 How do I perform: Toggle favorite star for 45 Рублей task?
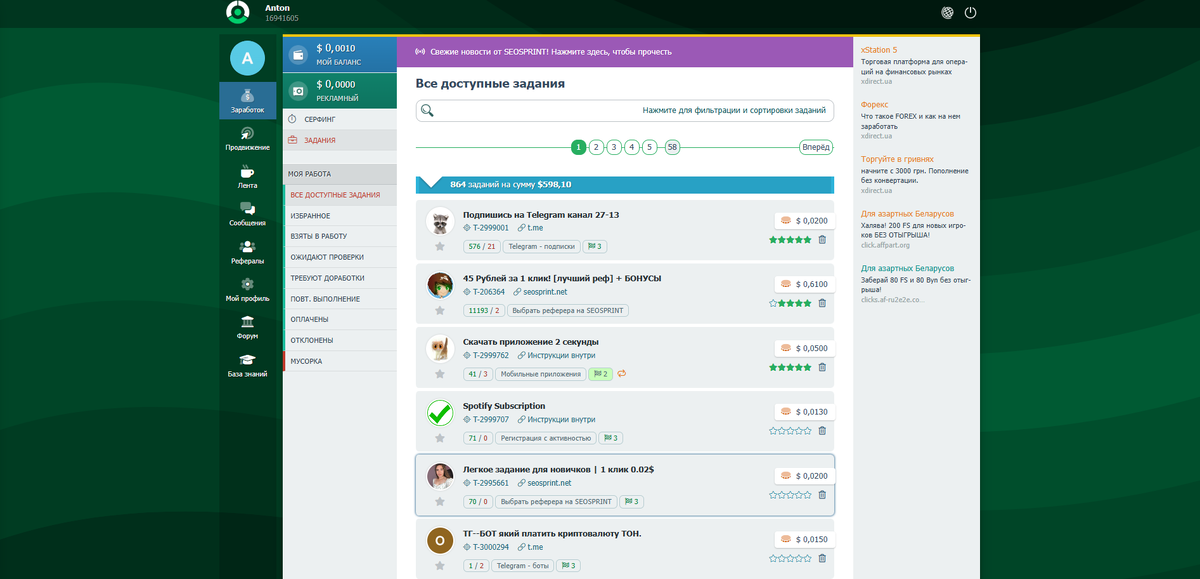tap(439, 310)
